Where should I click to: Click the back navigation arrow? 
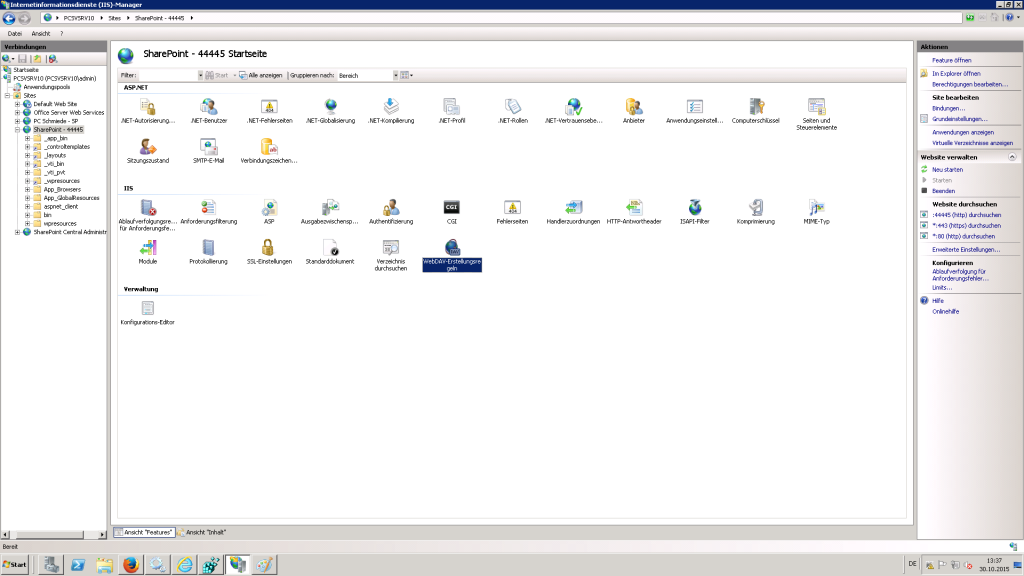point(9,18)
